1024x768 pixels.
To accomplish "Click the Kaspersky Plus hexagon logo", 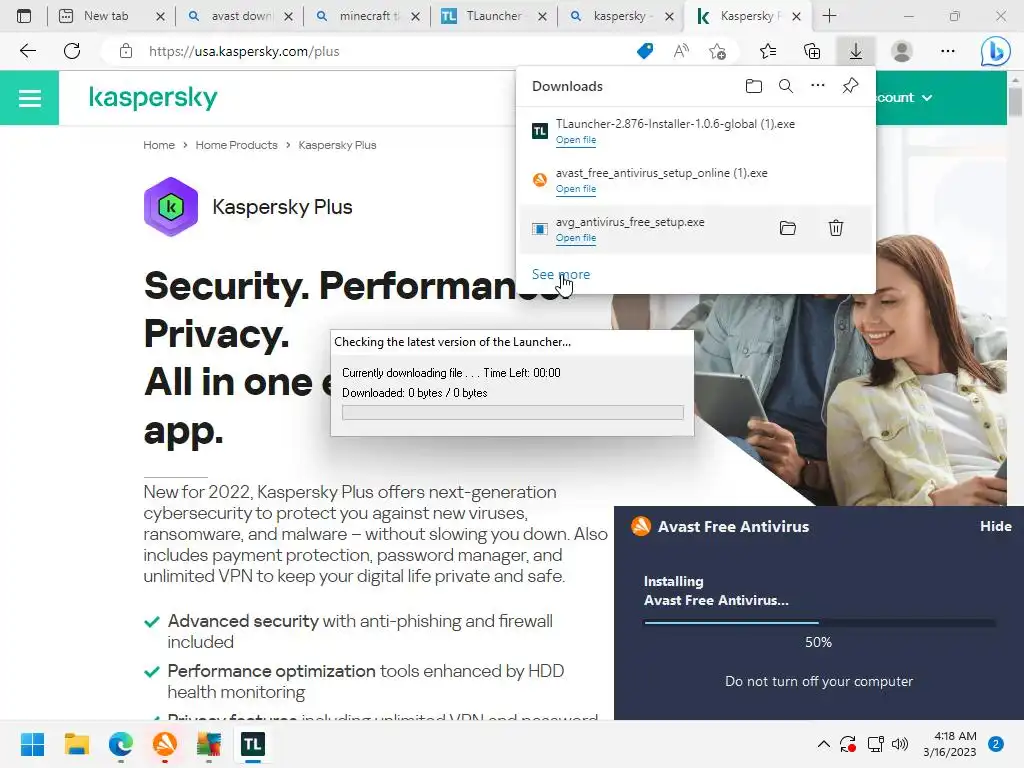I will click(x=170, y=207).
